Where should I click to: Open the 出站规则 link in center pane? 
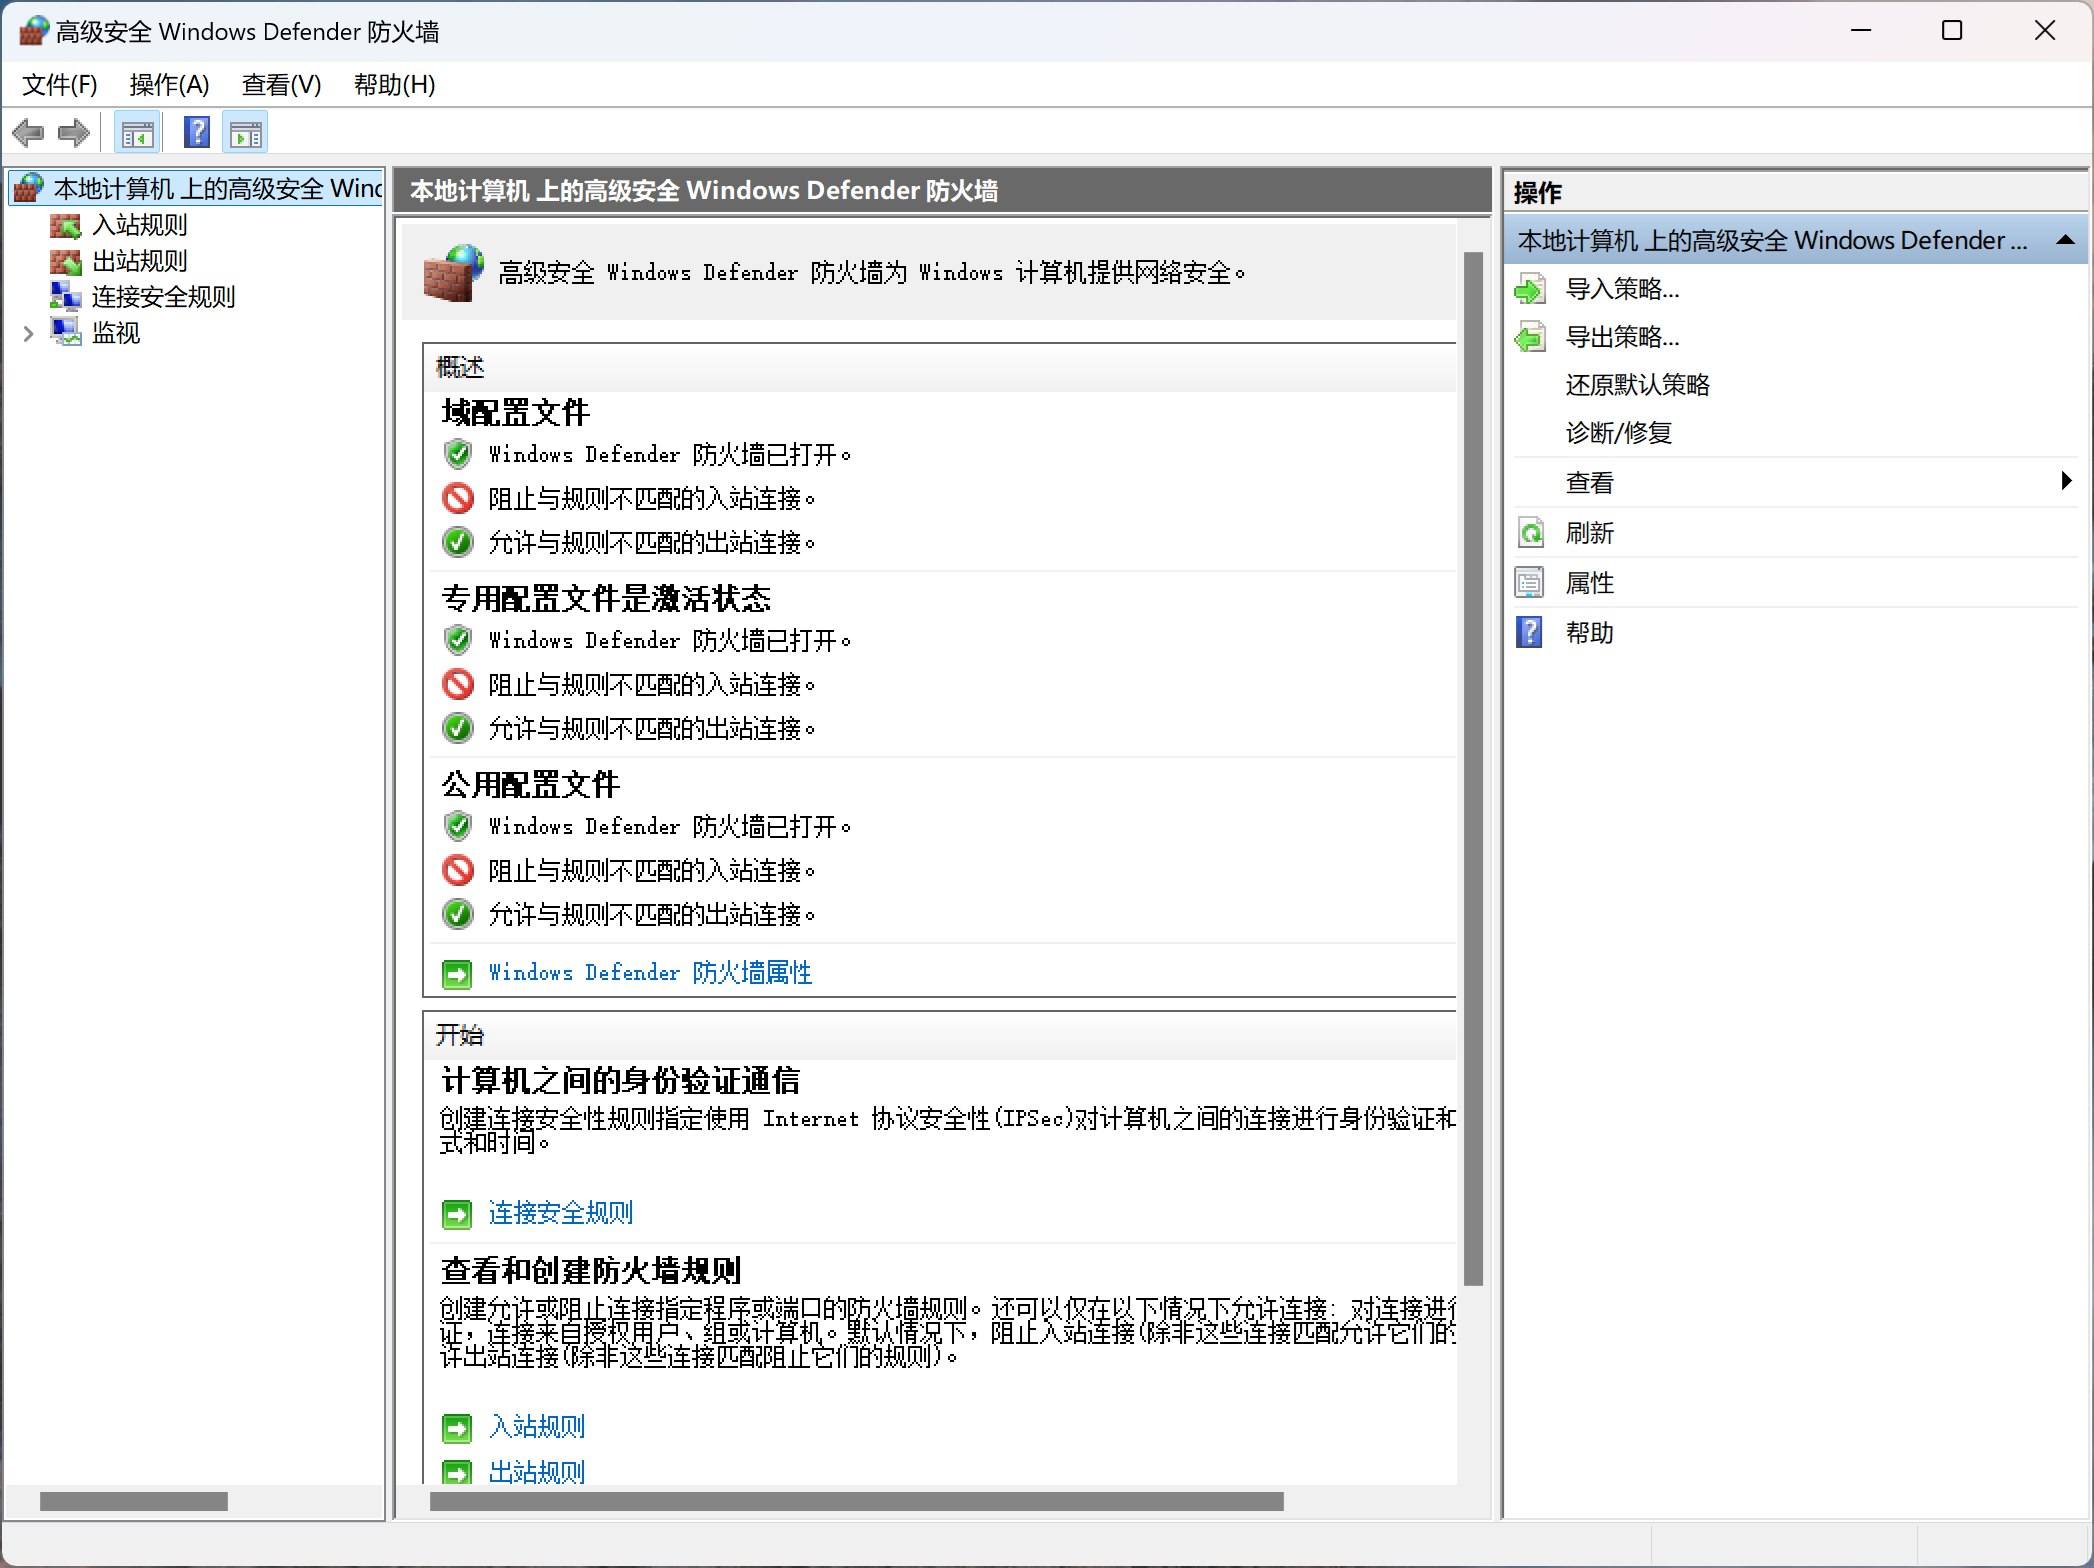pos(536,1472)
